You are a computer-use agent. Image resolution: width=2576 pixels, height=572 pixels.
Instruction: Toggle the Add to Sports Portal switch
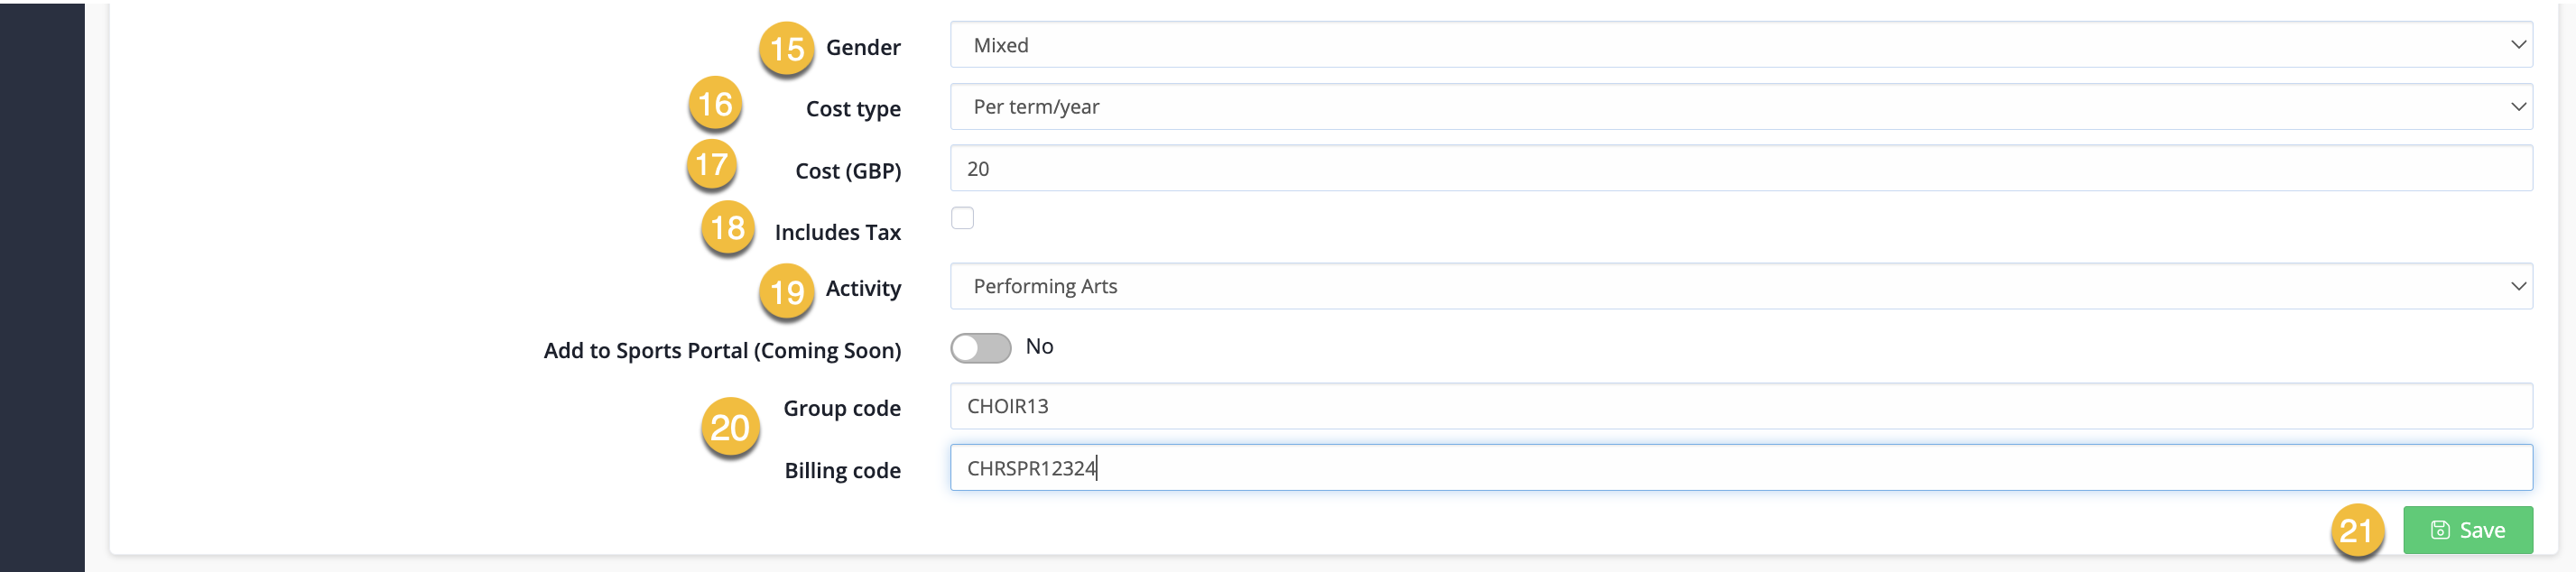[980, 347]
